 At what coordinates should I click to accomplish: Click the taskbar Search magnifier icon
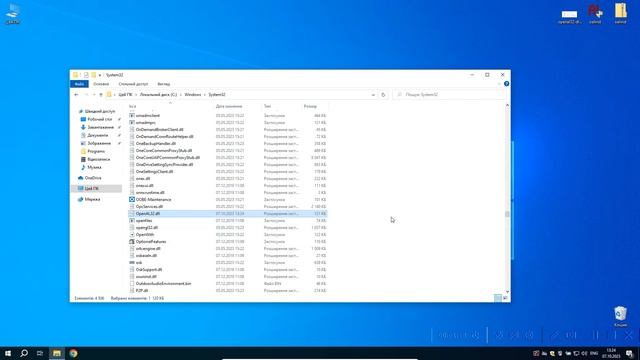coord(24,353)
